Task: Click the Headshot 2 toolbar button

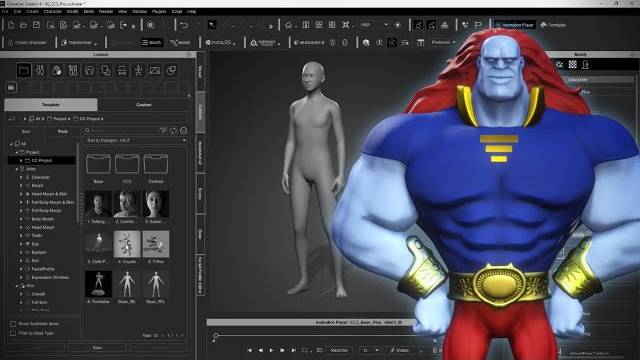Action: pos(309,42)
